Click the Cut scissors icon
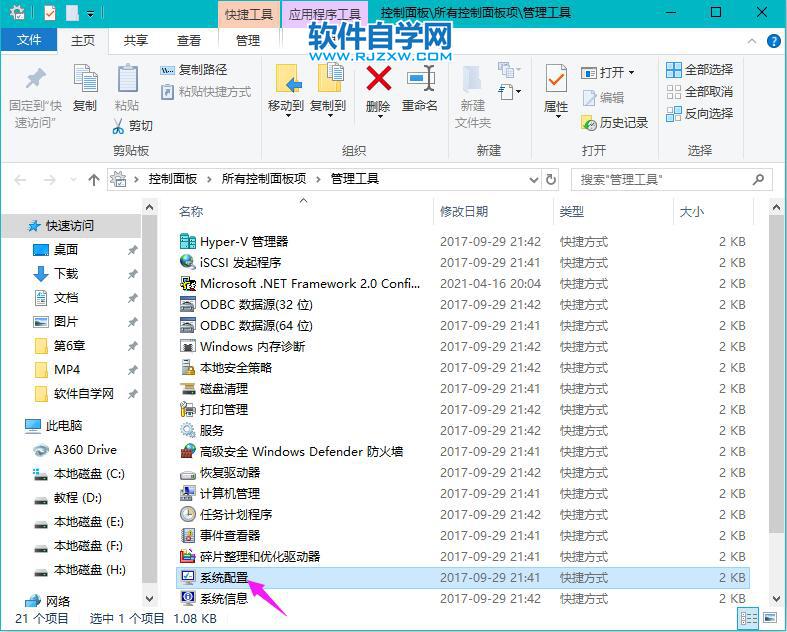The image size is (787, 632). coord(119,126)
